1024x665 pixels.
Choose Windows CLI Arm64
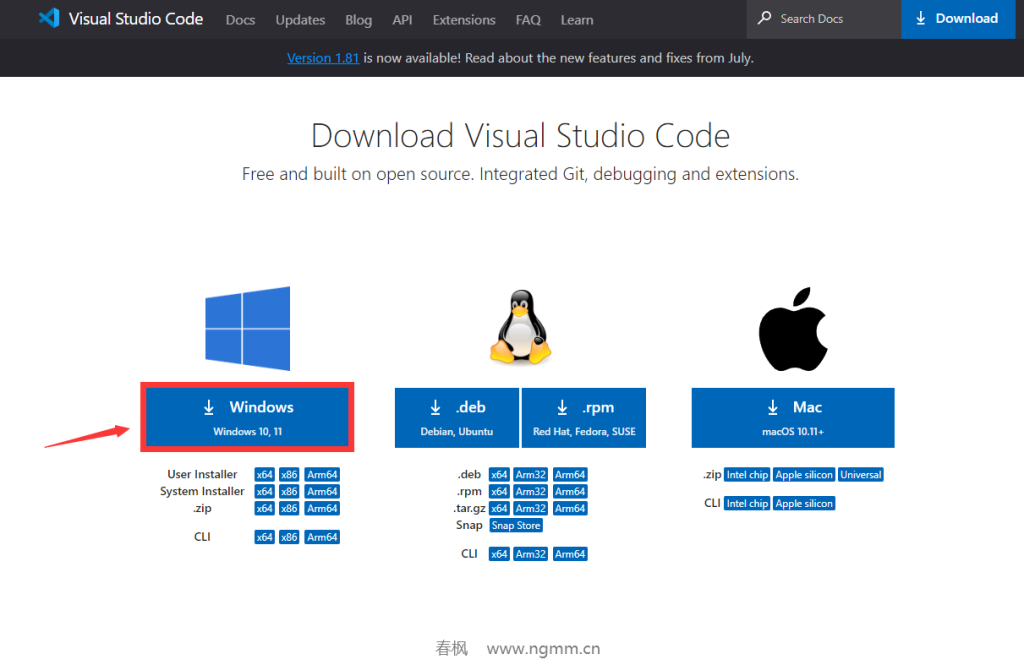[323, 537]
